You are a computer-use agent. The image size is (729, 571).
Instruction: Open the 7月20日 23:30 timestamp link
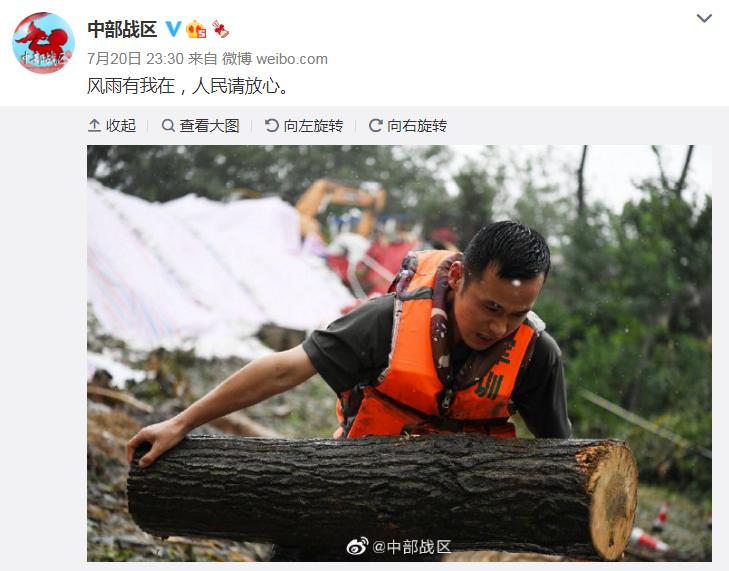click(135, 59)
